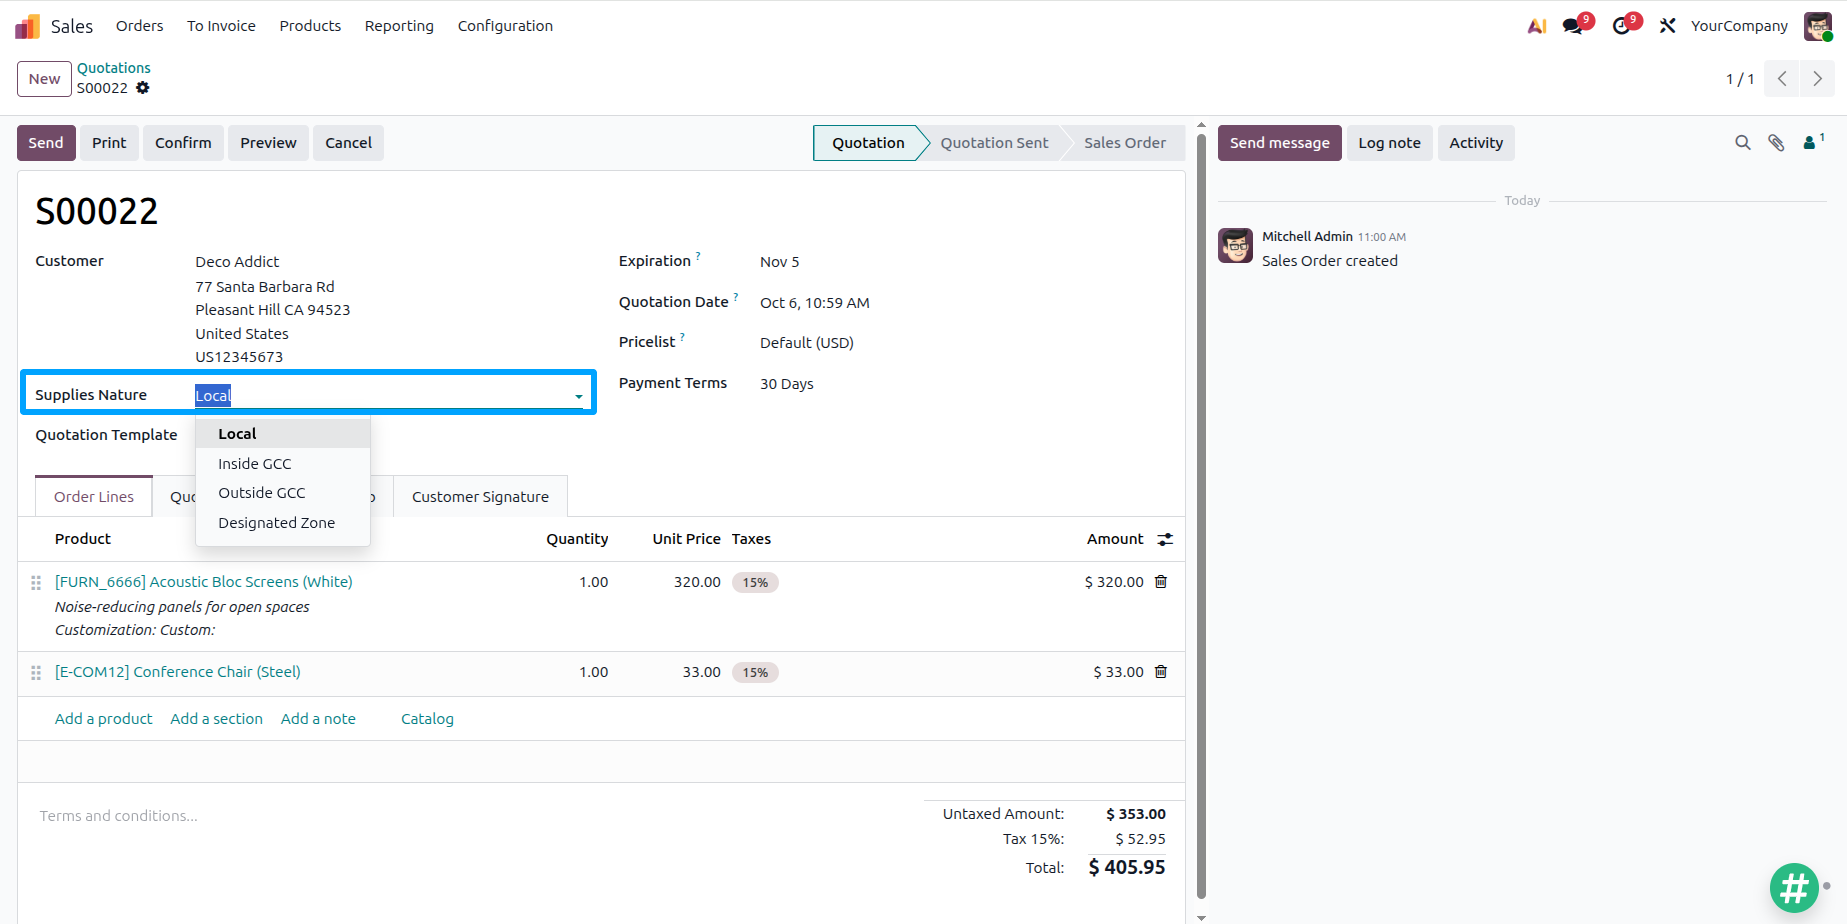Open the Reporting menu
Image resolution: width=1847 pixels, height=924 pixels.
(x=399, y=26)
